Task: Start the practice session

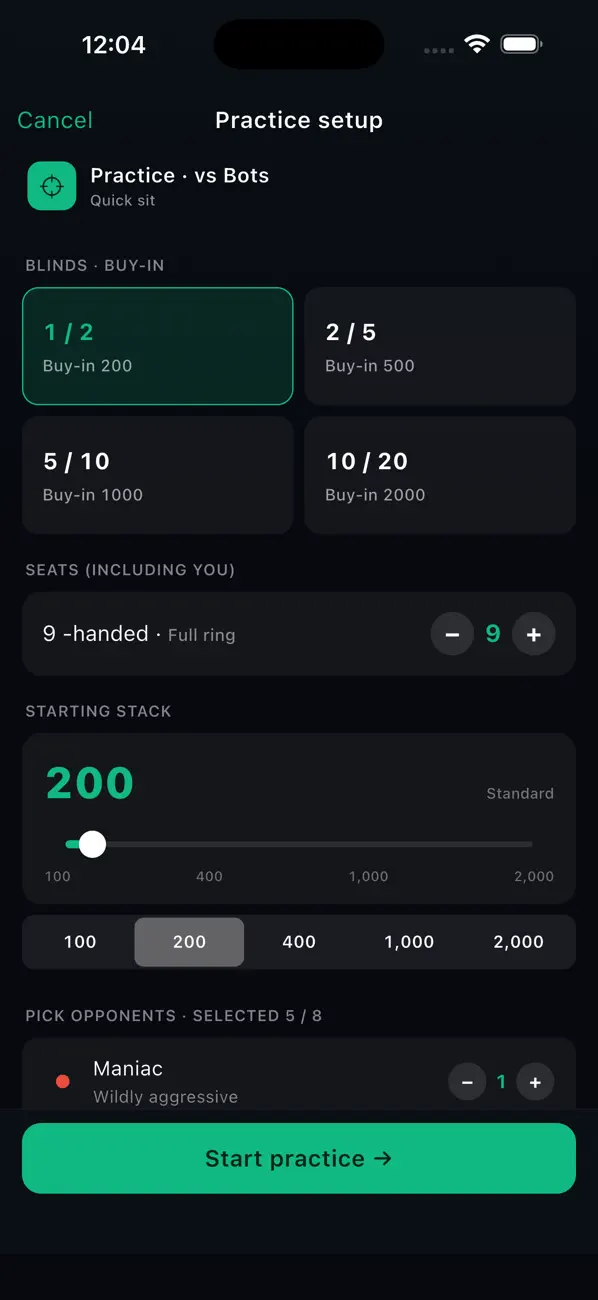Action: 299,1158
